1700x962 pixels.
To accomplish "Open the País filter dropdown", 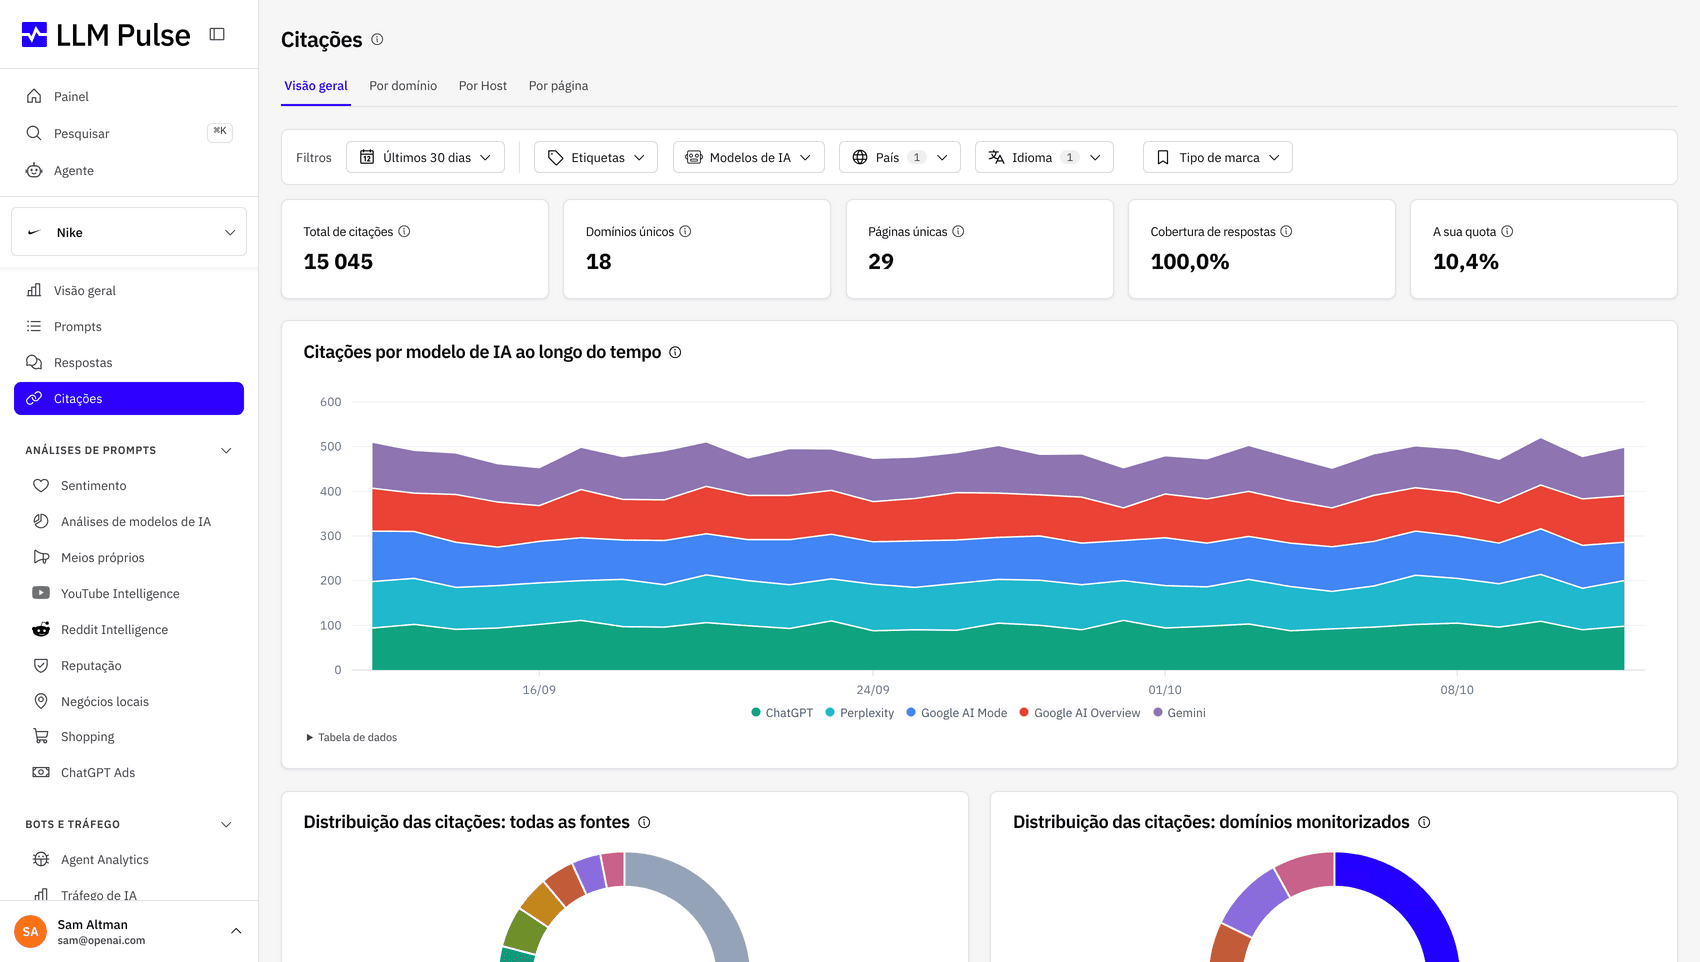I will [x=900, y=157].
